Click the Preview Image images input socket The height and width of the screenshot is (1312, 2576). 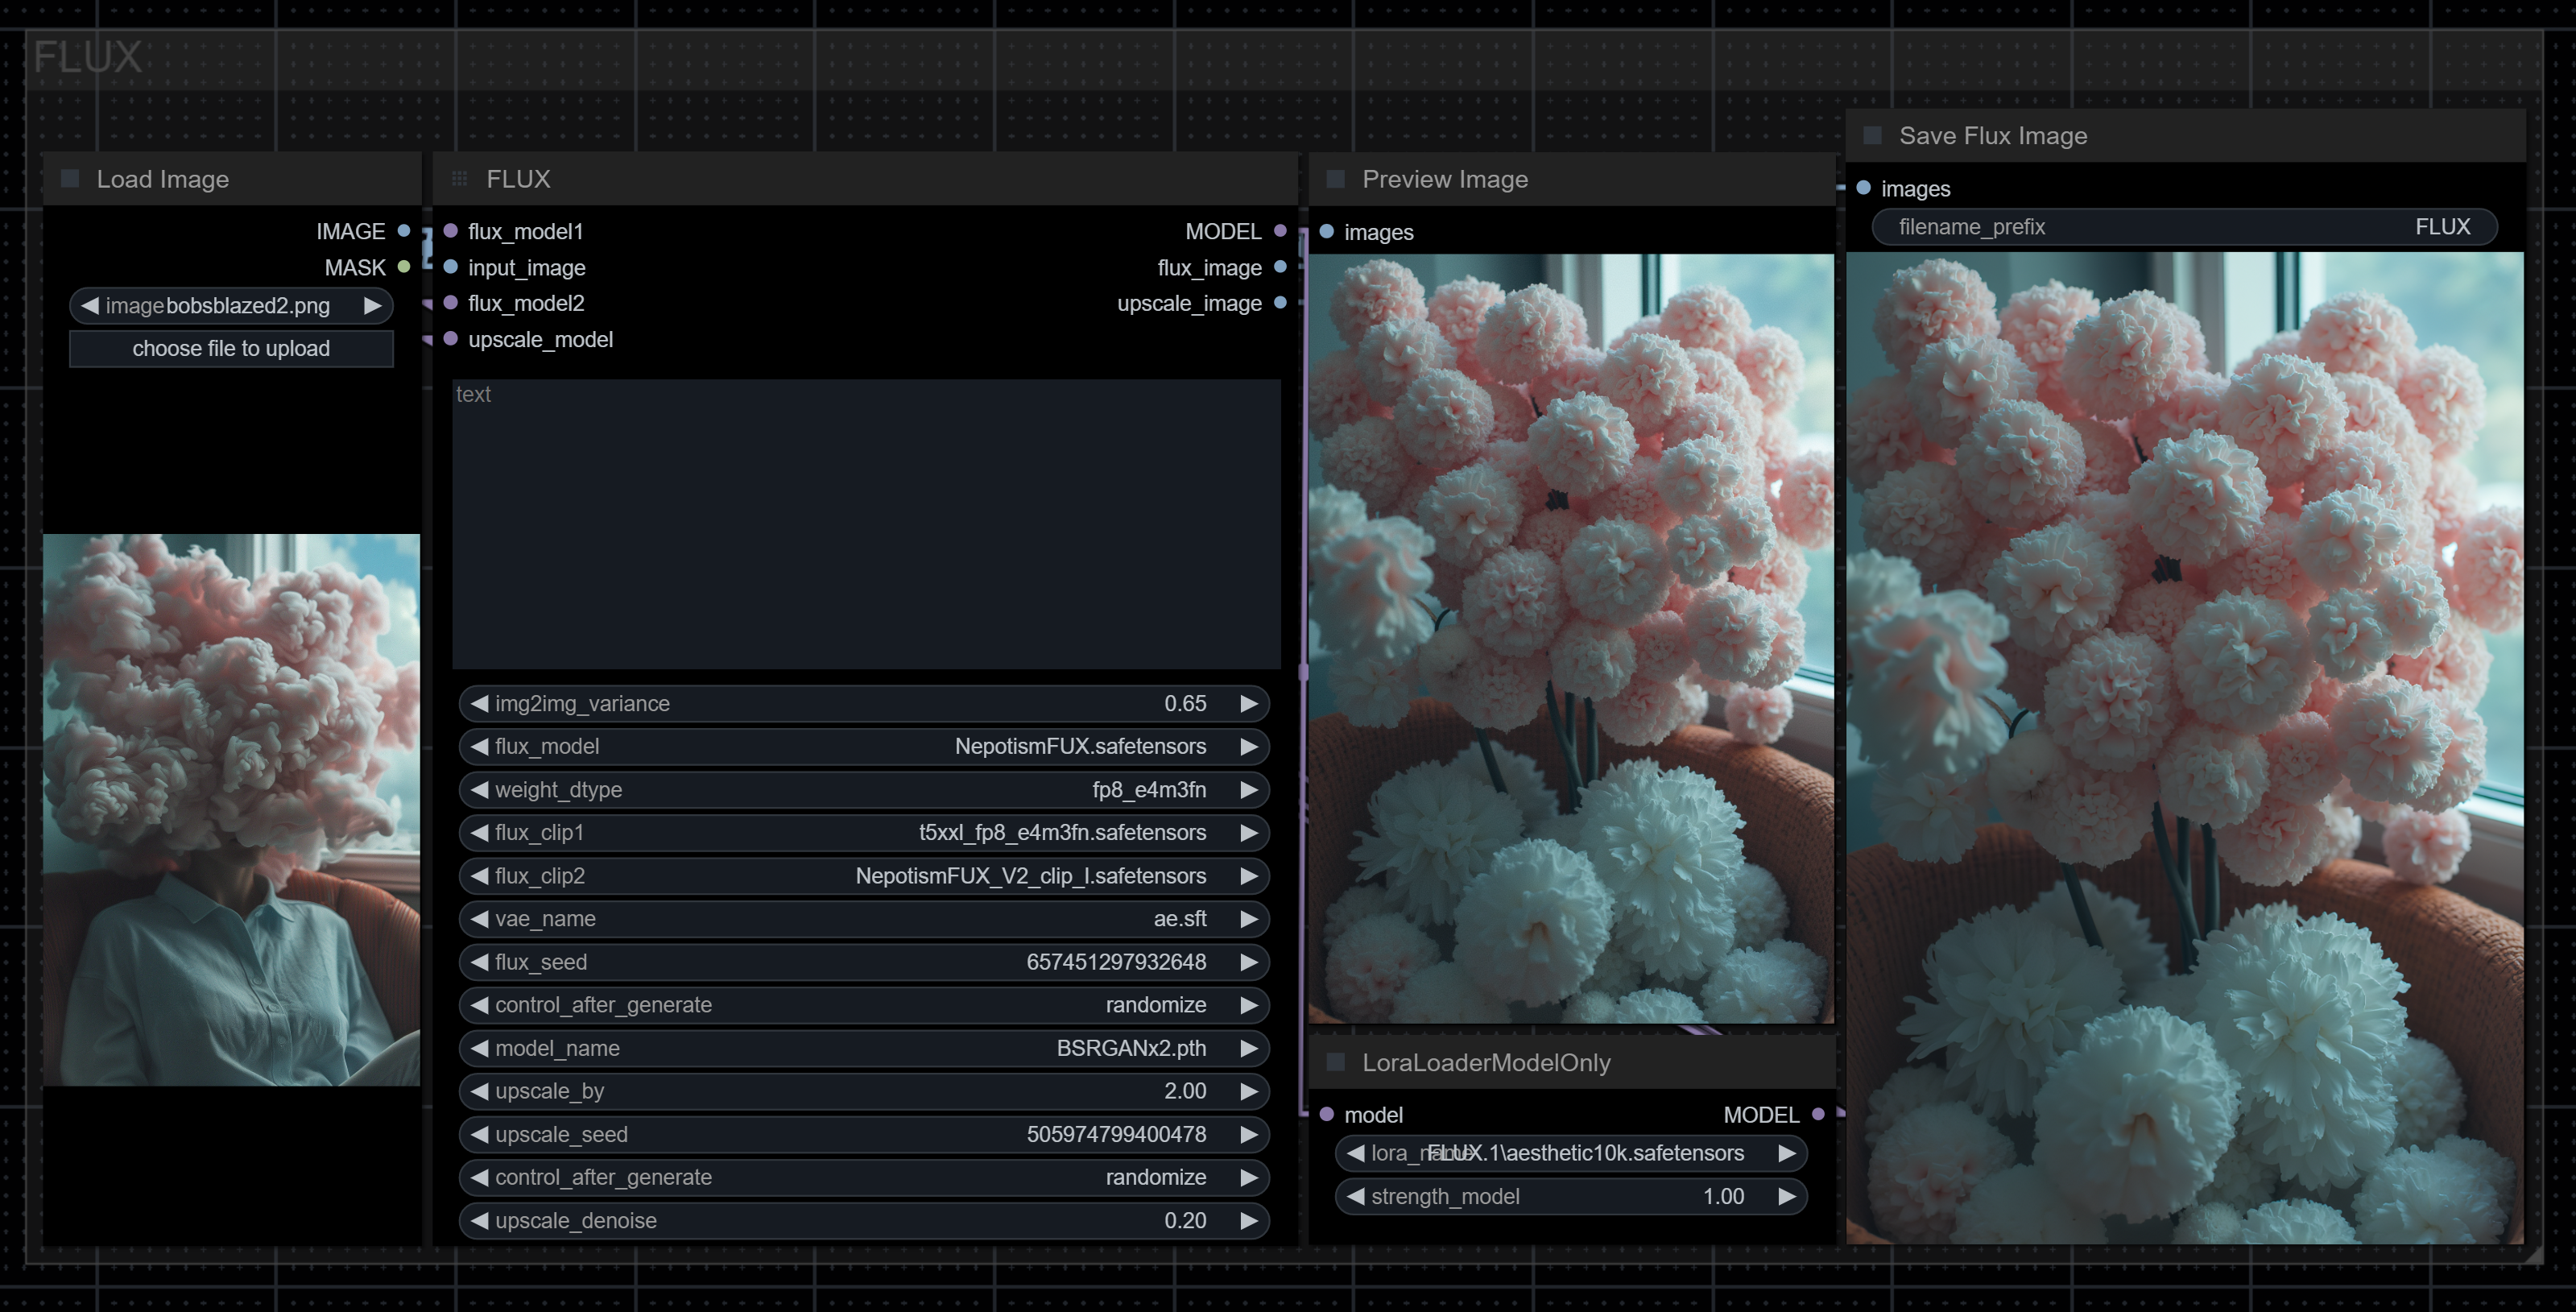pyautogui.click(x=1327, y=232)
